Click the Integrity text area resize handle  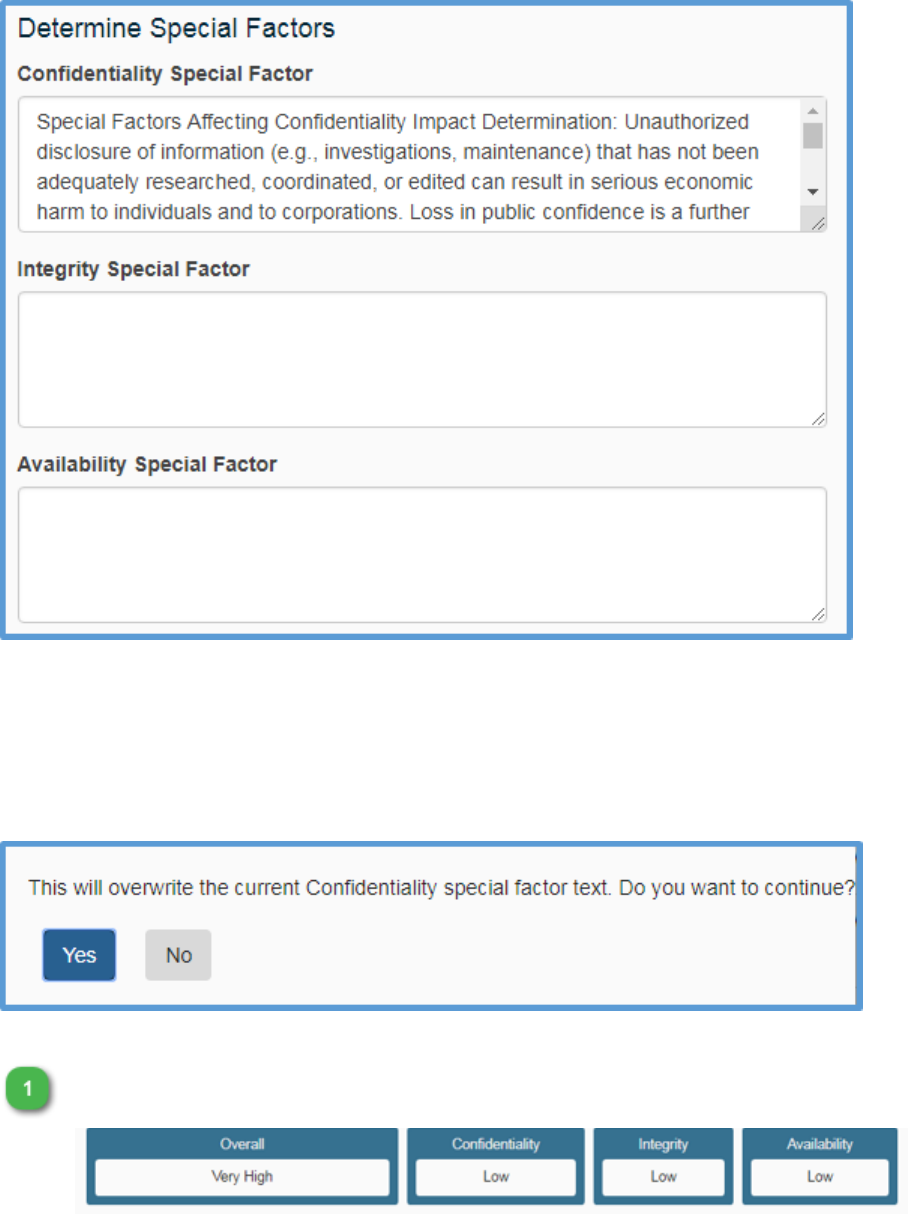819,420
